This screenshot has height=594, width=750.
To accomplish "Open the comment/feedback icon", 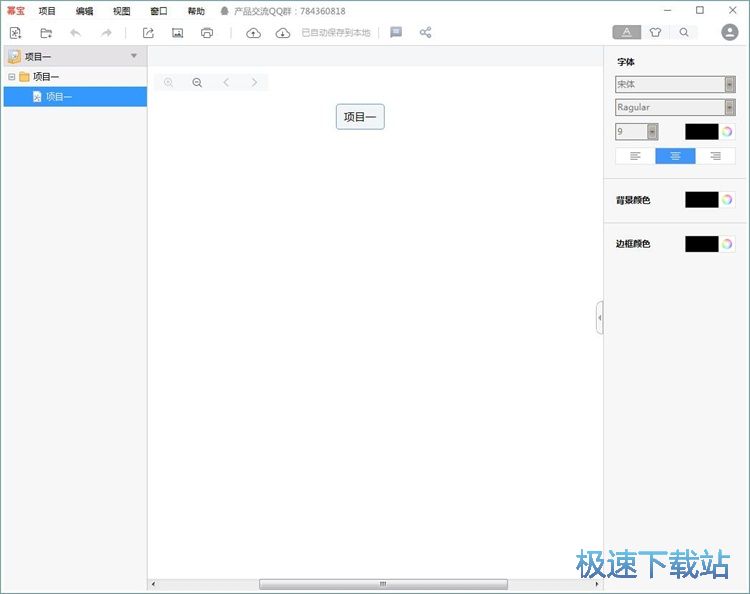I will coord(396,32).
